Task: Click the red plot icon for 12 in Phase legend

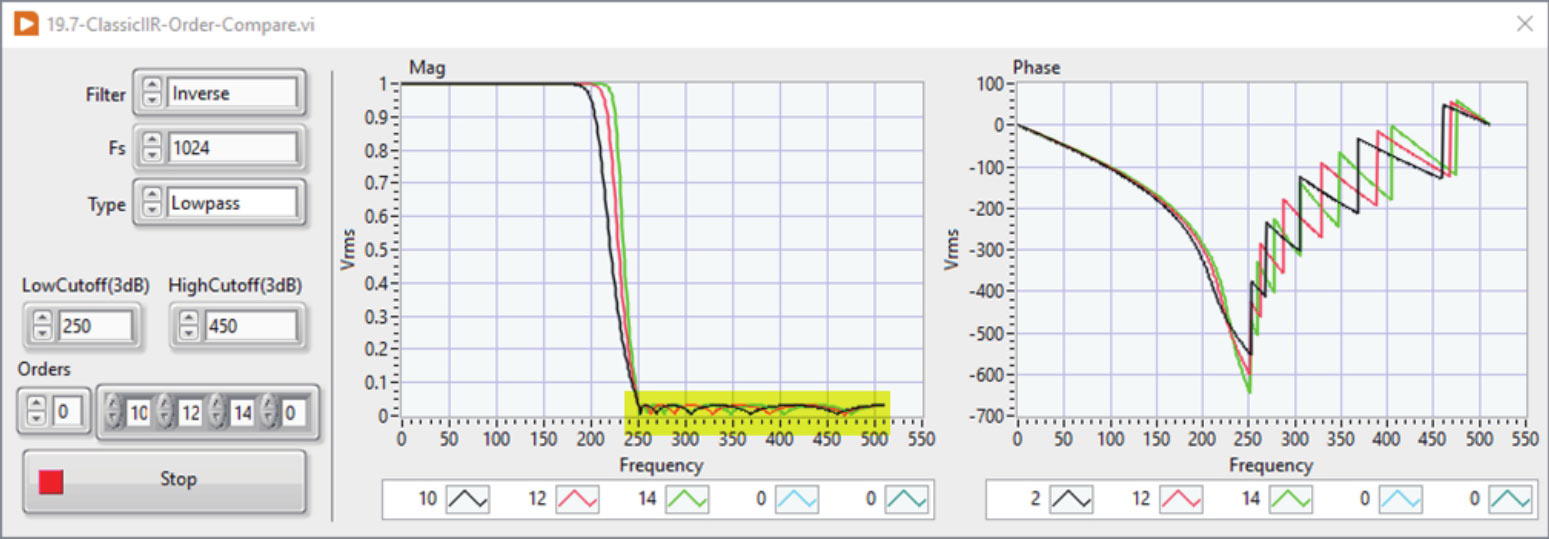Action: tap(1181, 499)
